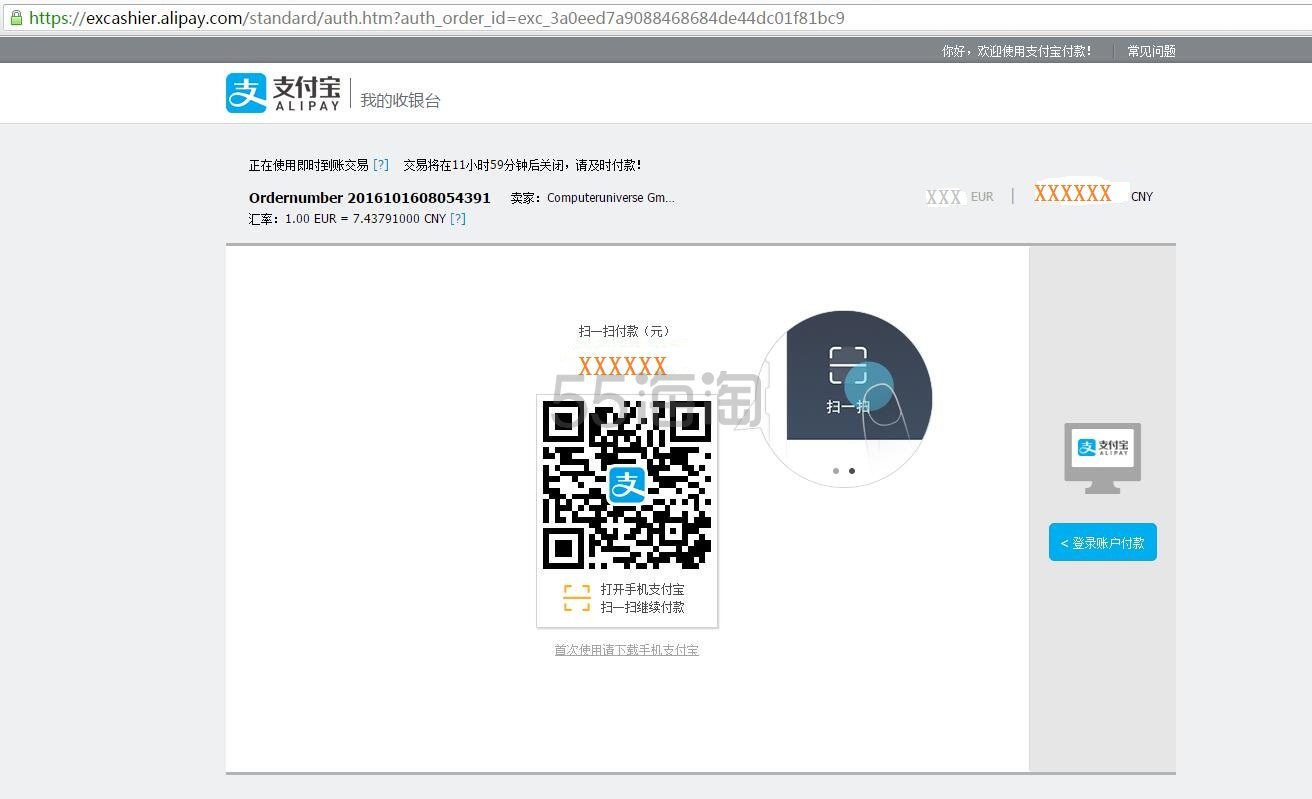Click the 扫一扫继续付款 instruction text

(x=643, y=607)
